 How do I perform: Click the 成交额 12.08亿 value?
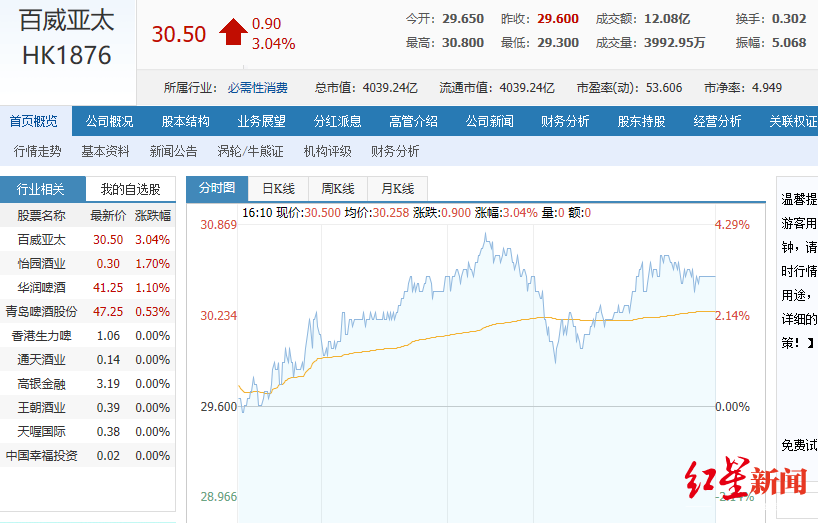click(667, 19)
